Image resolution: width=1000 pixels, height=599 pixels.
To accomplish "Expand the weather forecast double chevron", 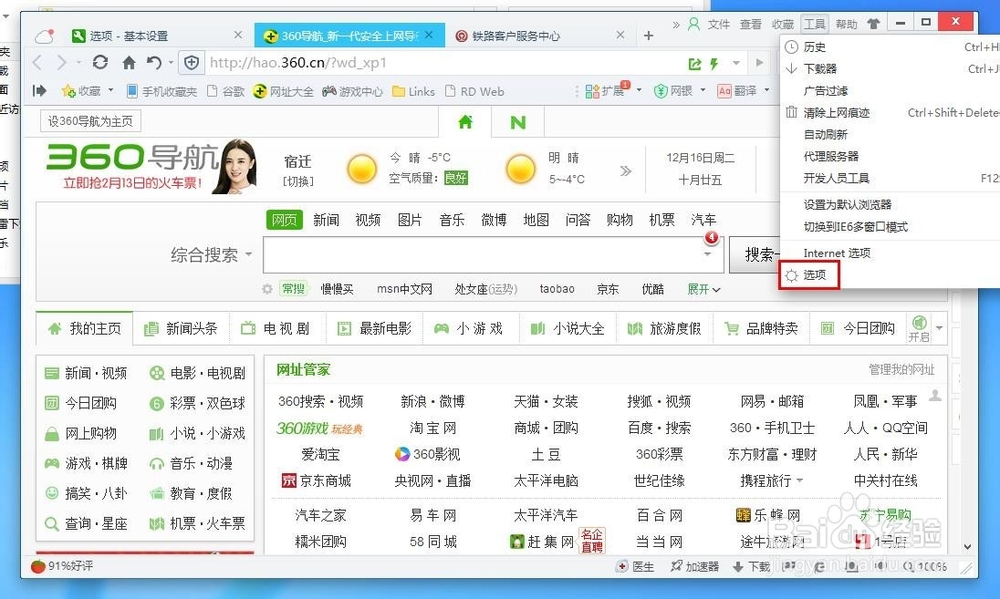I will click(626, 171).
